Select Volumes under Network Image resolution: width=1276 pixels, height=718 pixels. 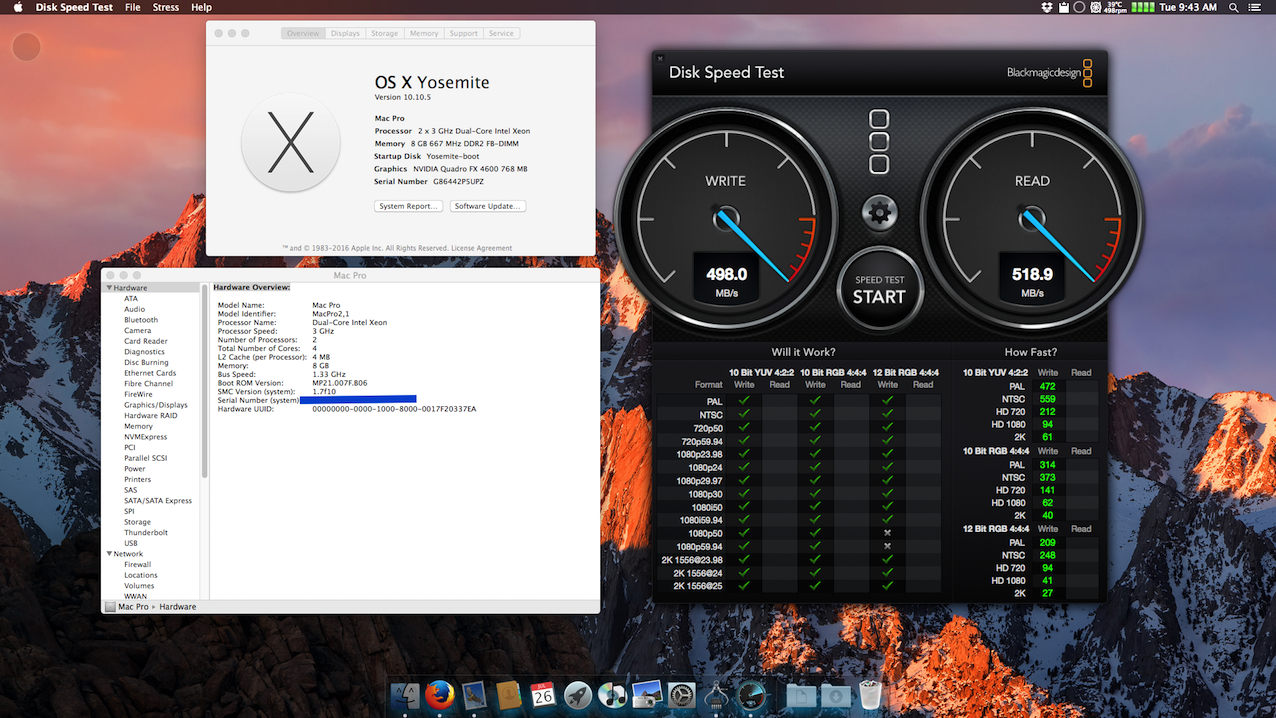[x=139, y=586]
